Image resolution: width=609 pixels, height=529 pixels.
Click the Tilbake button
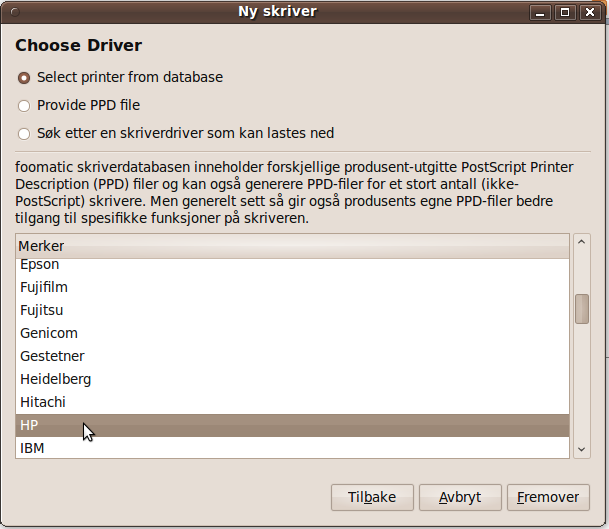click(x=372, y=497)
